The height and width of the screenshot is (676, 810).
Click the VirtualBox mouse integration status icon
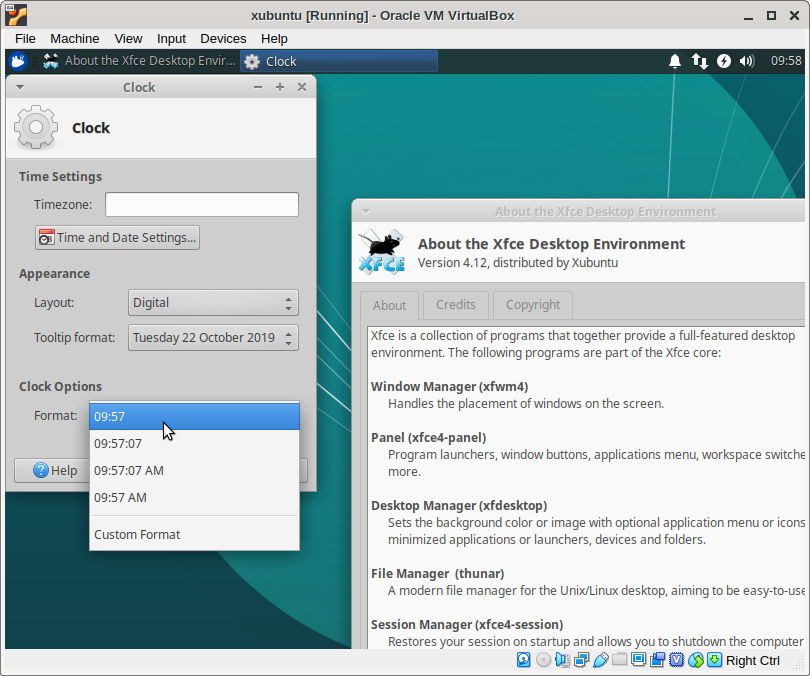(696, 660)
